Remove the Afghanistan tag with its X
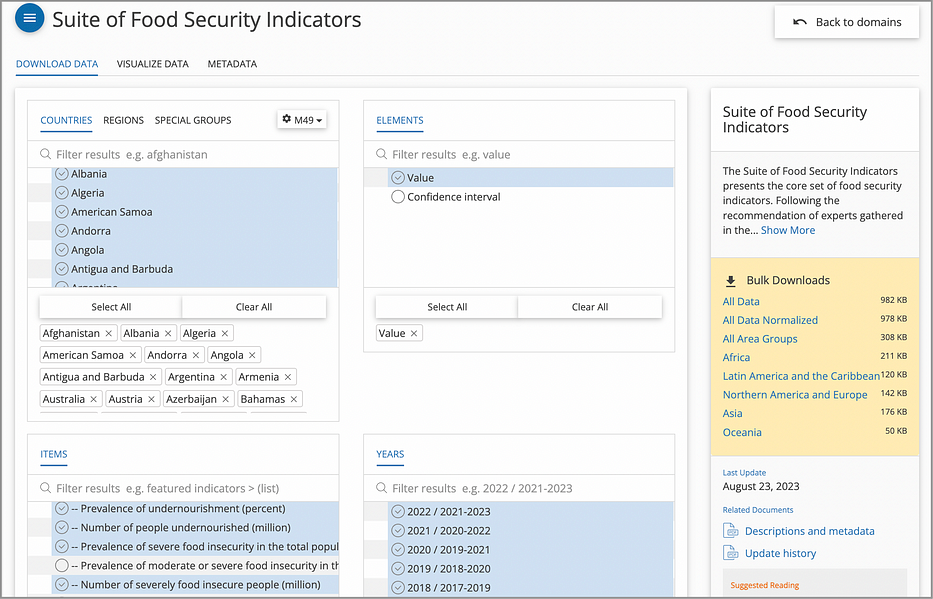This screenshot has height=599, width=933. pos(108,333)
